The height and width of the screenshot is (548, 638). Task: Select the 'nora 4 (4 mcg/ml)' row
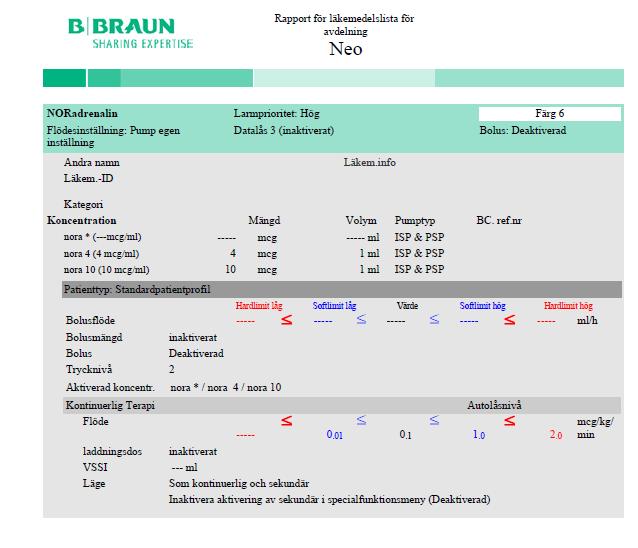click(x=254, y=253)
